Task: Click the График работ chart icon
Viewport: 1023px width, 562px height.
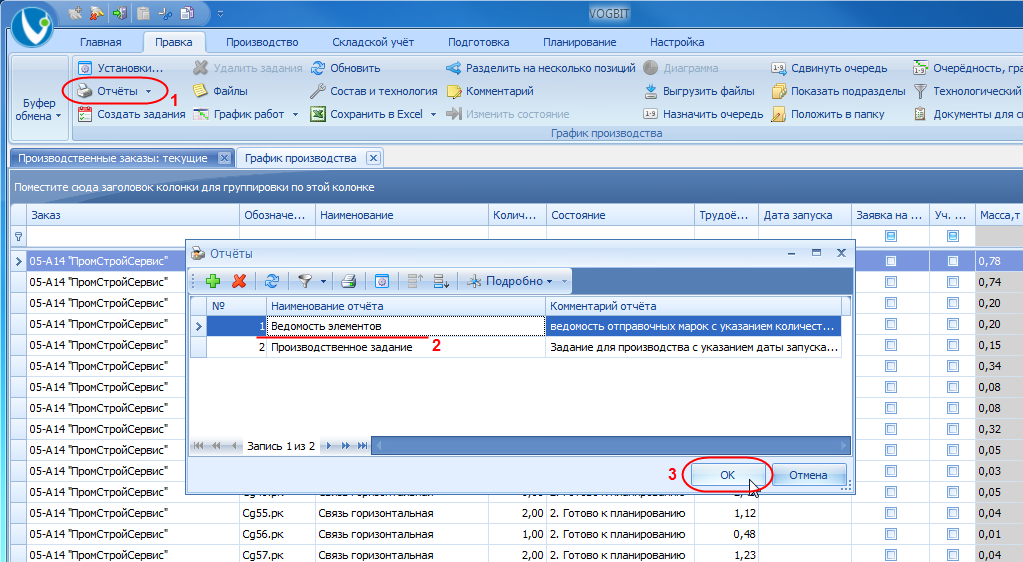Action: 200,114
